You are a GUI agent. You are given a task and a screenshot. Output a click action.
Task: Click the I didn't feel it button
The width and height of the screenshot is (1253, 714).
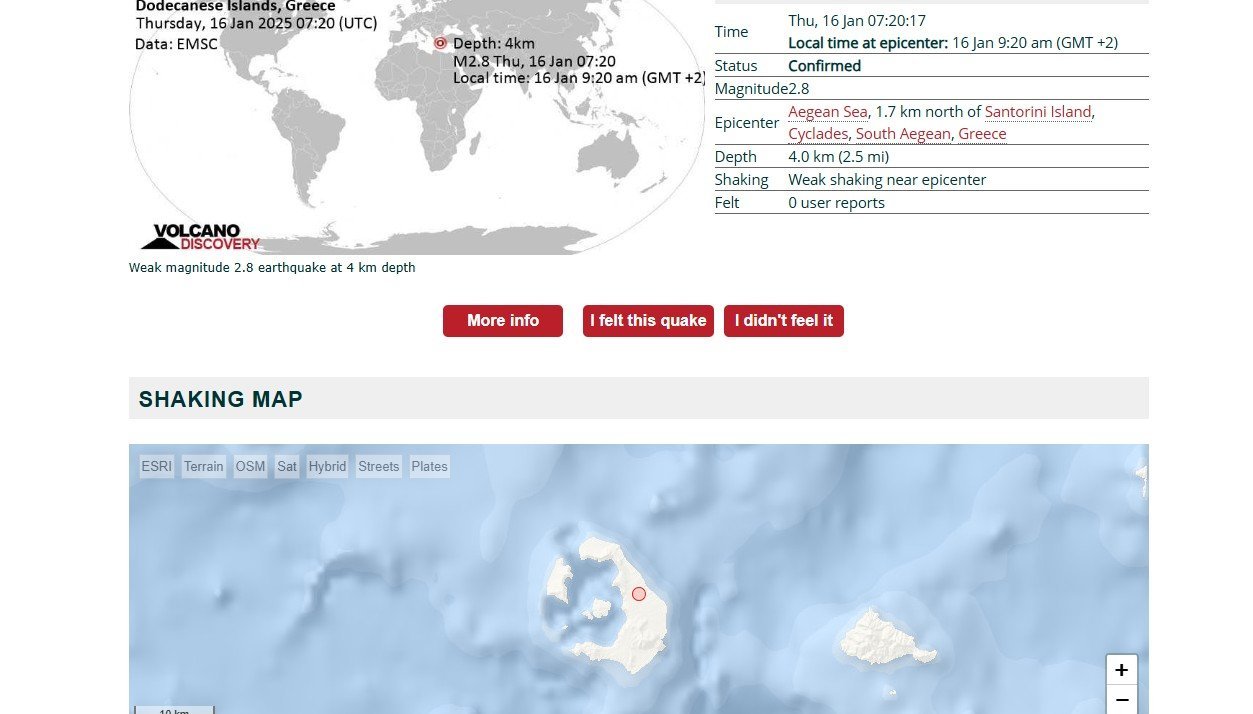[x=784, y=321]
